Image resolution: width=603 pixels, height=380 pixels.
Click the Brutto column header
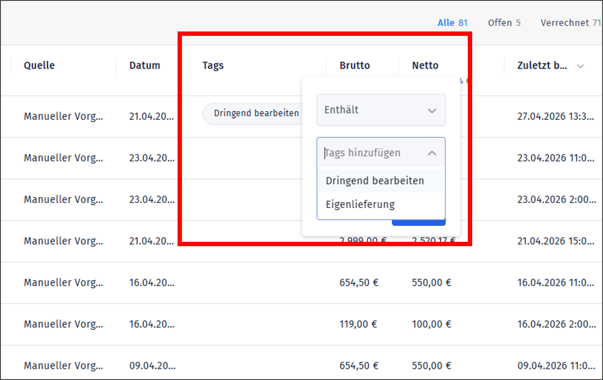[x=355, y=65]
